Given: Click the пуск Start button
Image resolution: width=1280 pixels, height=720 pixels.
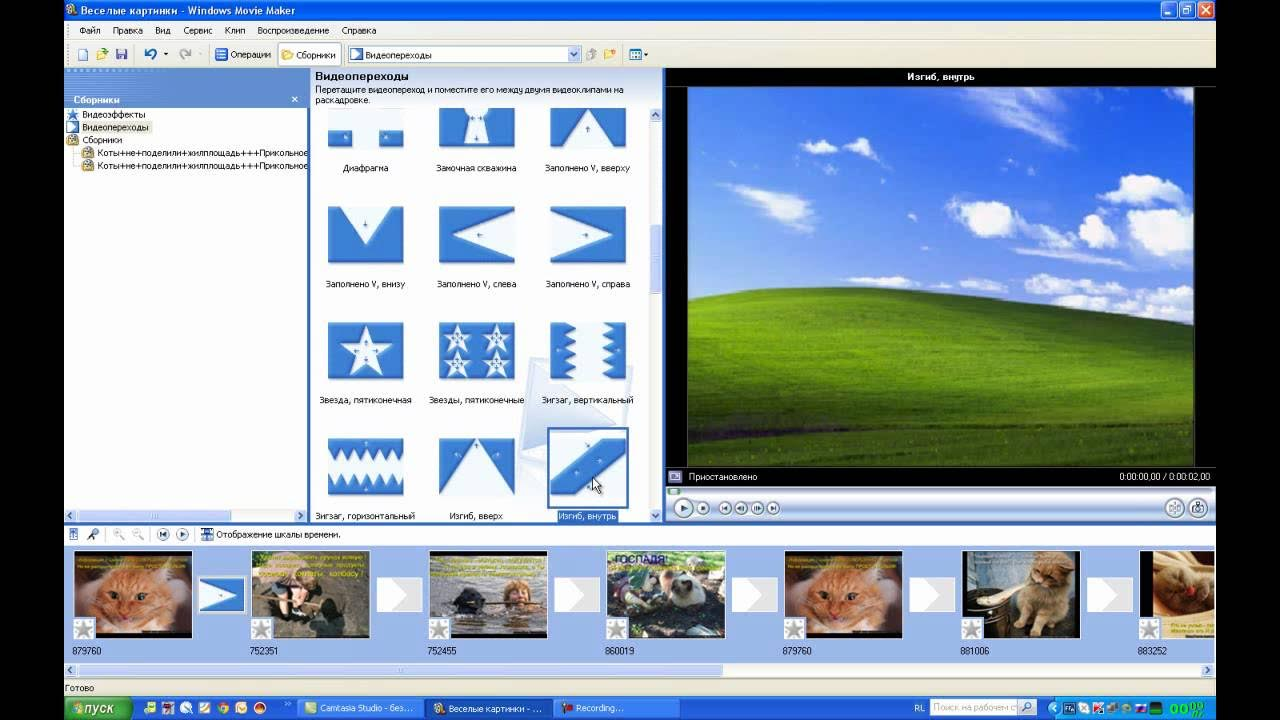Looking at the screenshot, I should coord(96,708).
